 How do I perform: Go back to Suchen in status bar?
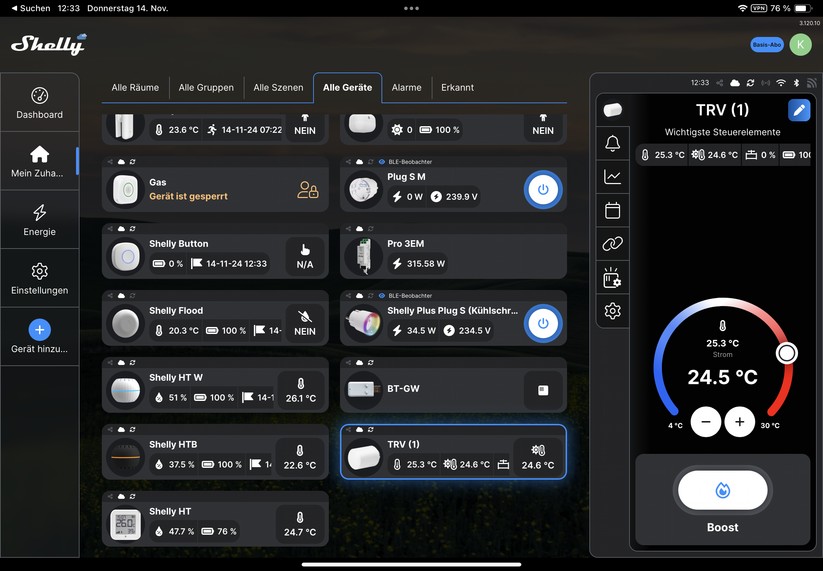click(x=30, y=8)
